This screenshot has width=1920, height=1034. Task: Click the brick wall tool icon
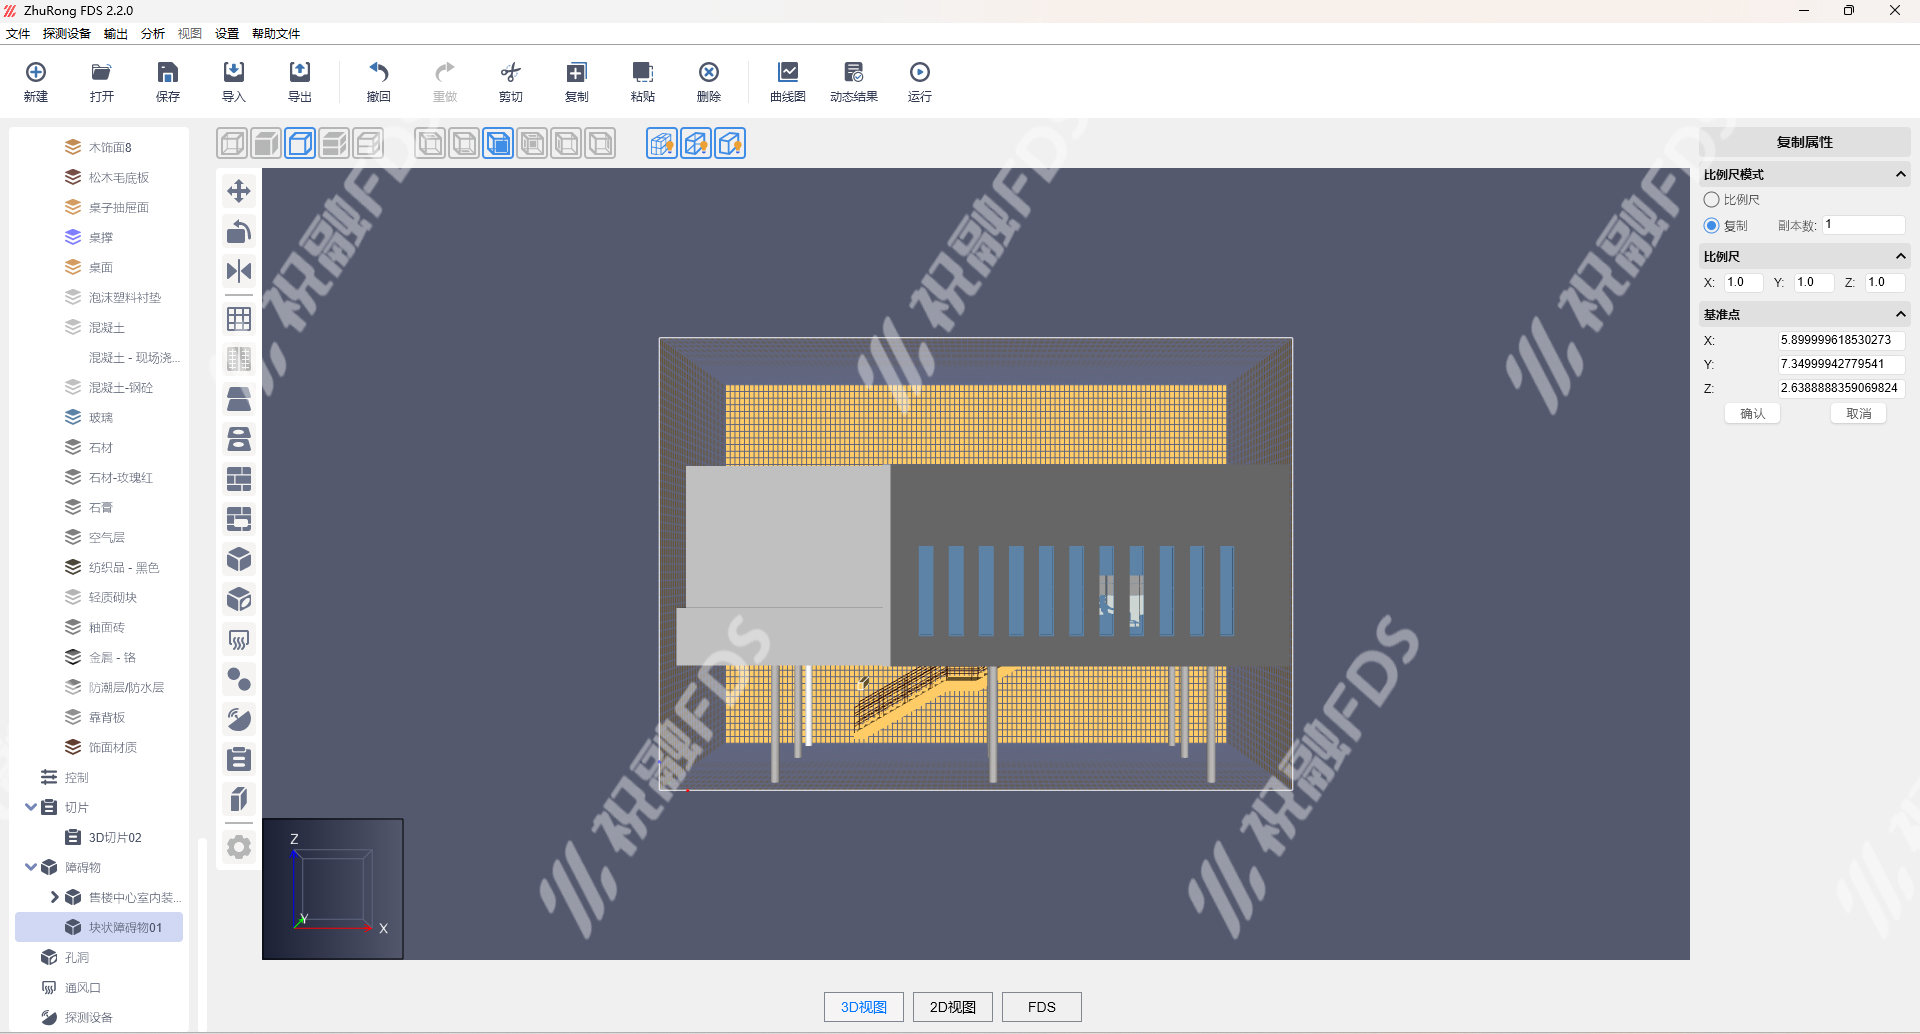coord(239,479)
